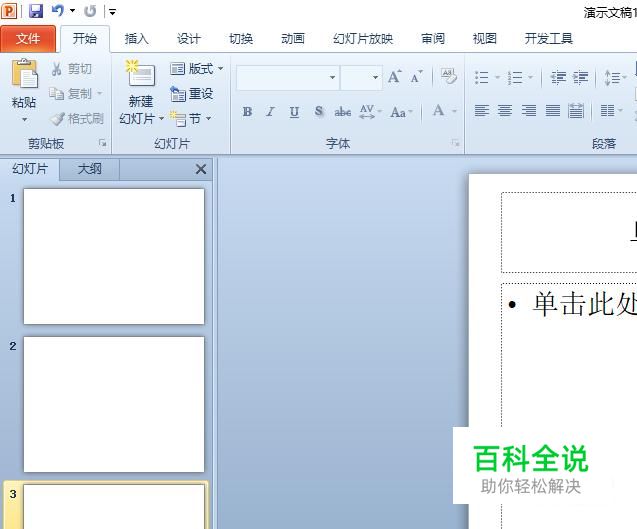
Task: Click the 新建幻灯片 new slide icon
Action: [141, 73]
